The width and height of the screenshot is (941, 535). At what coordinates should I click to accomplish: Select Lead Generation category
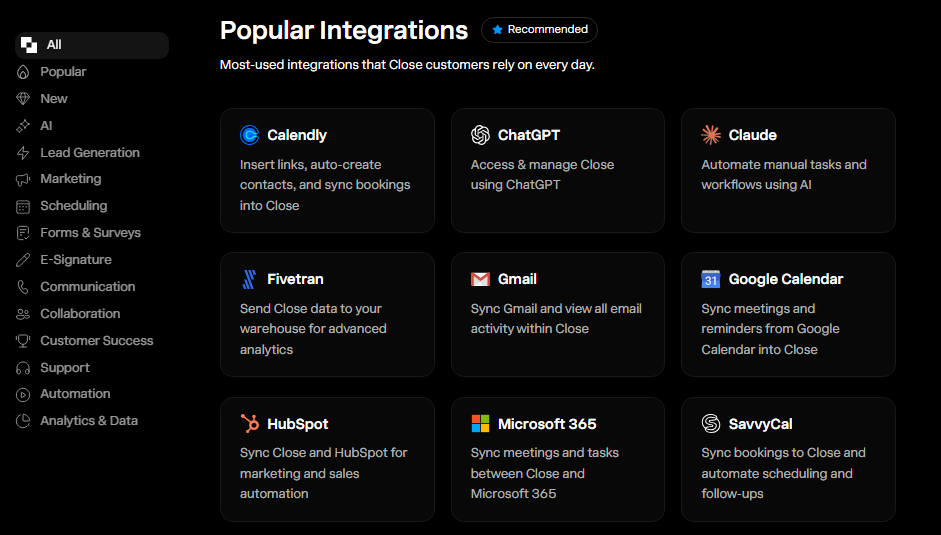(x=90, y=153)
